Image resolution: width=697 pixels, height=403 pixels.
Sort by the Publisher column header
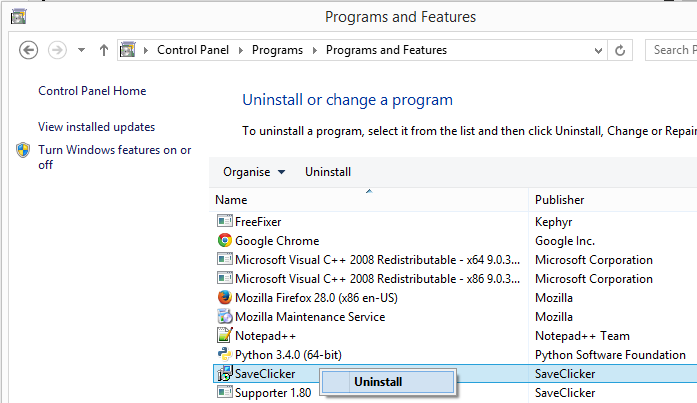coord(613,200)
